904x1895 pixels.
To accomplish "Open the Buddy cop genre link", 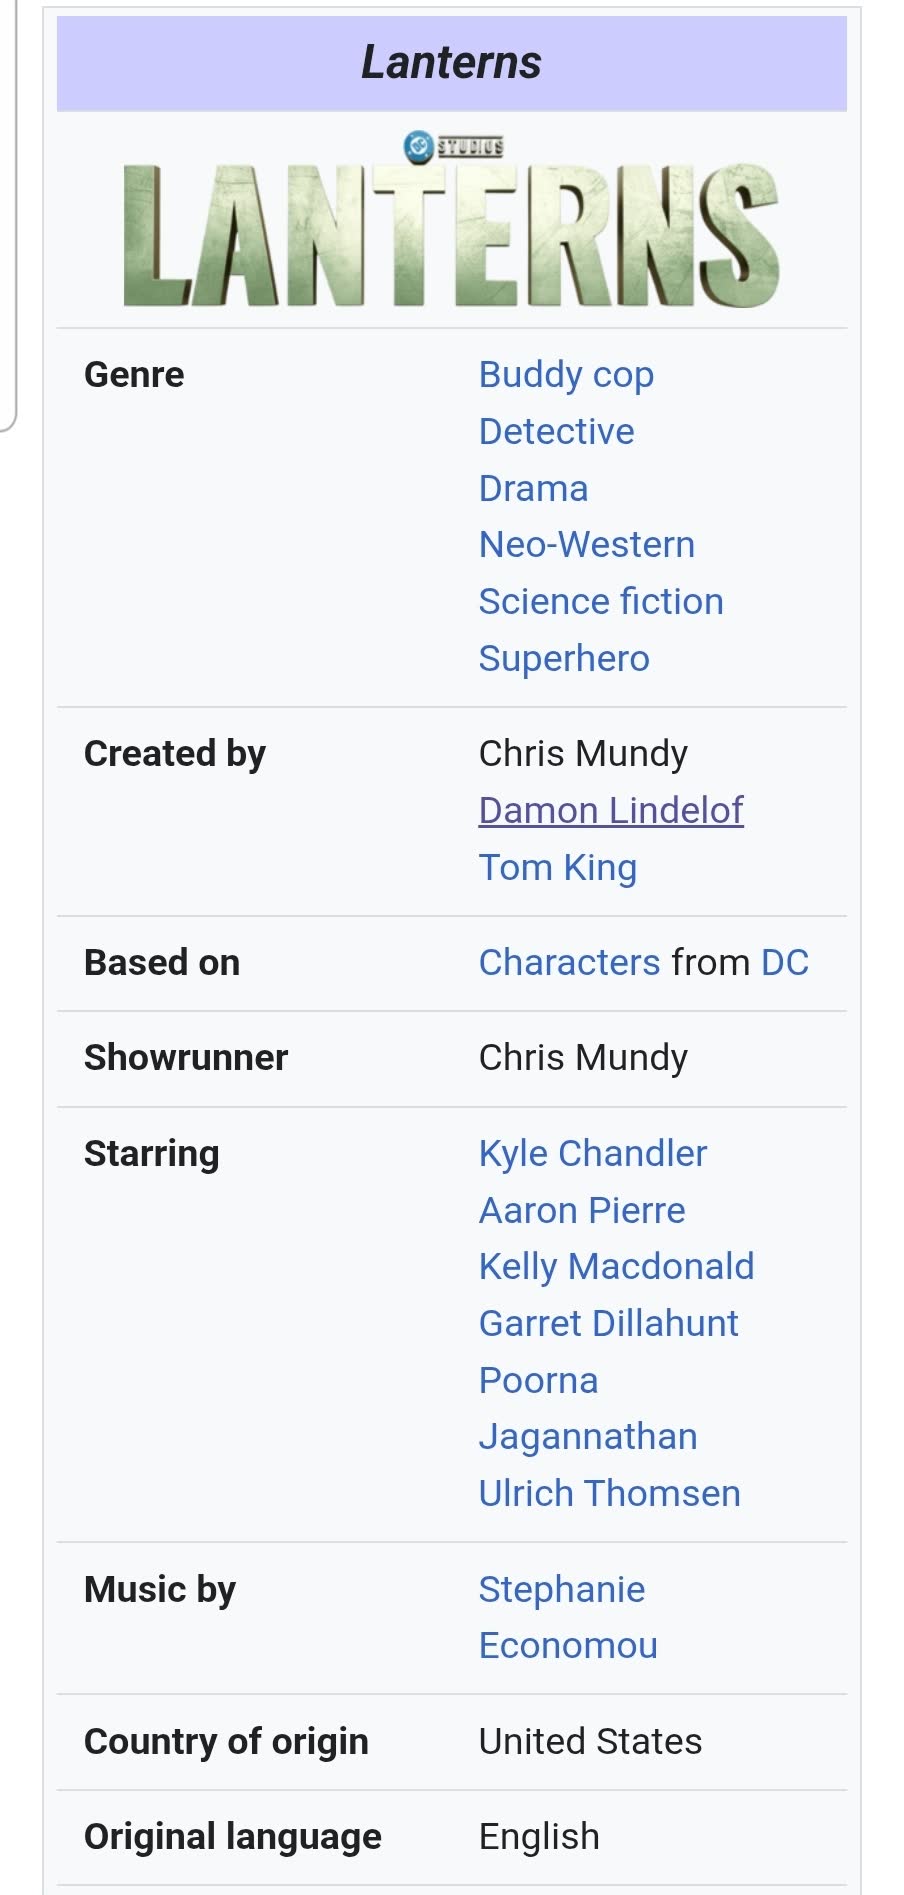I will tap(566, 375).
